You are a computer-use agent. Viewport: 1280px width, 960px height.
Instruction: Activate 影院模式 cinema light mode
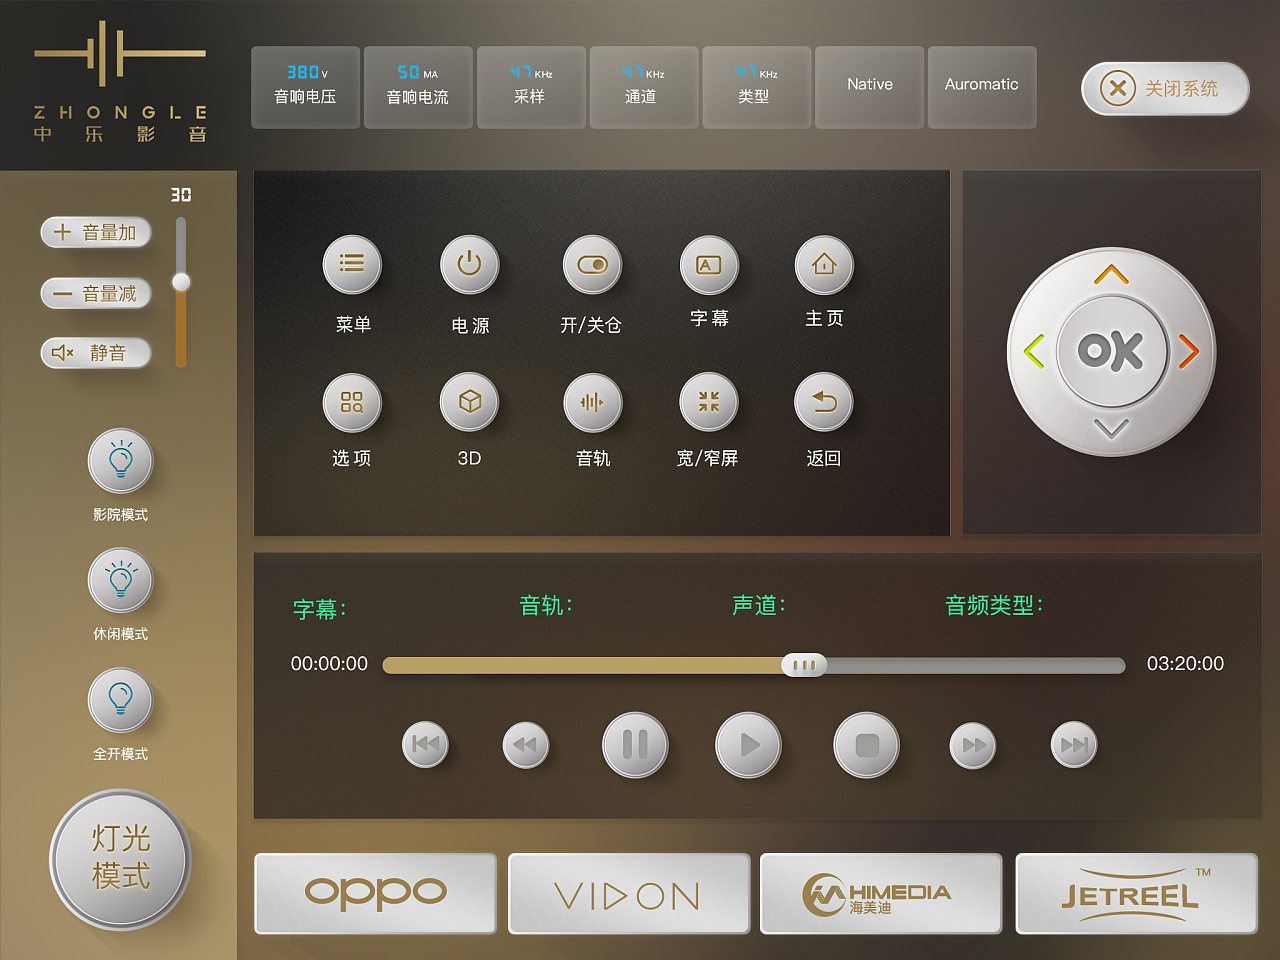pos(120,461)
